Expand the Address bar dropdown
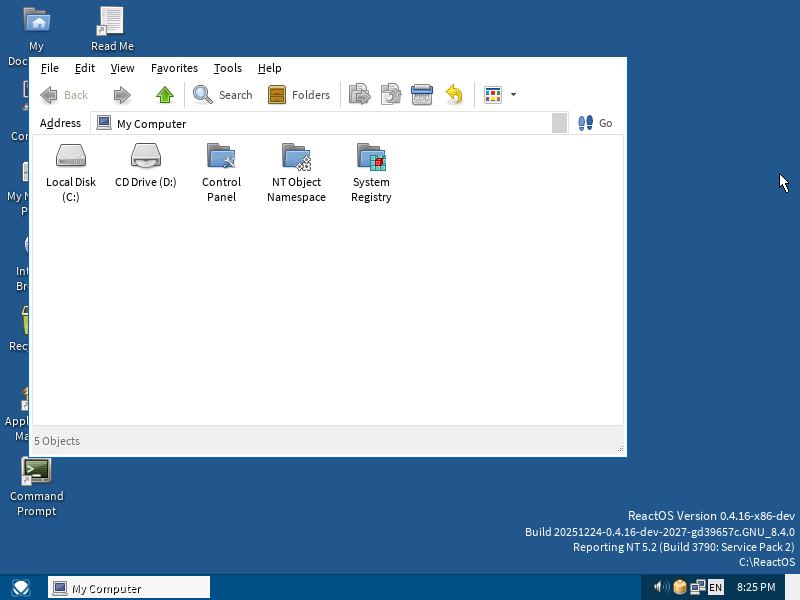800x600 pixels. tap(559, 123)
